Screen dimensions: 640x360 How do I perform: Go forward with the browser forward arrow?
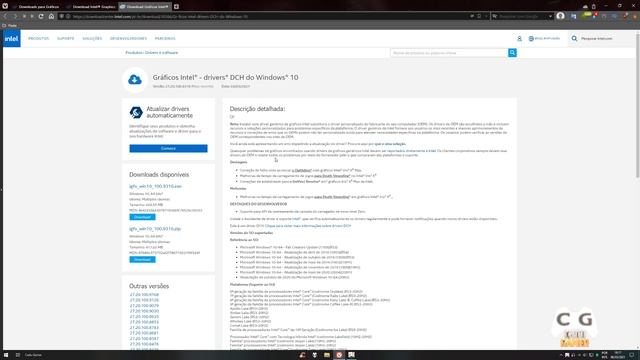coord(15,16)
